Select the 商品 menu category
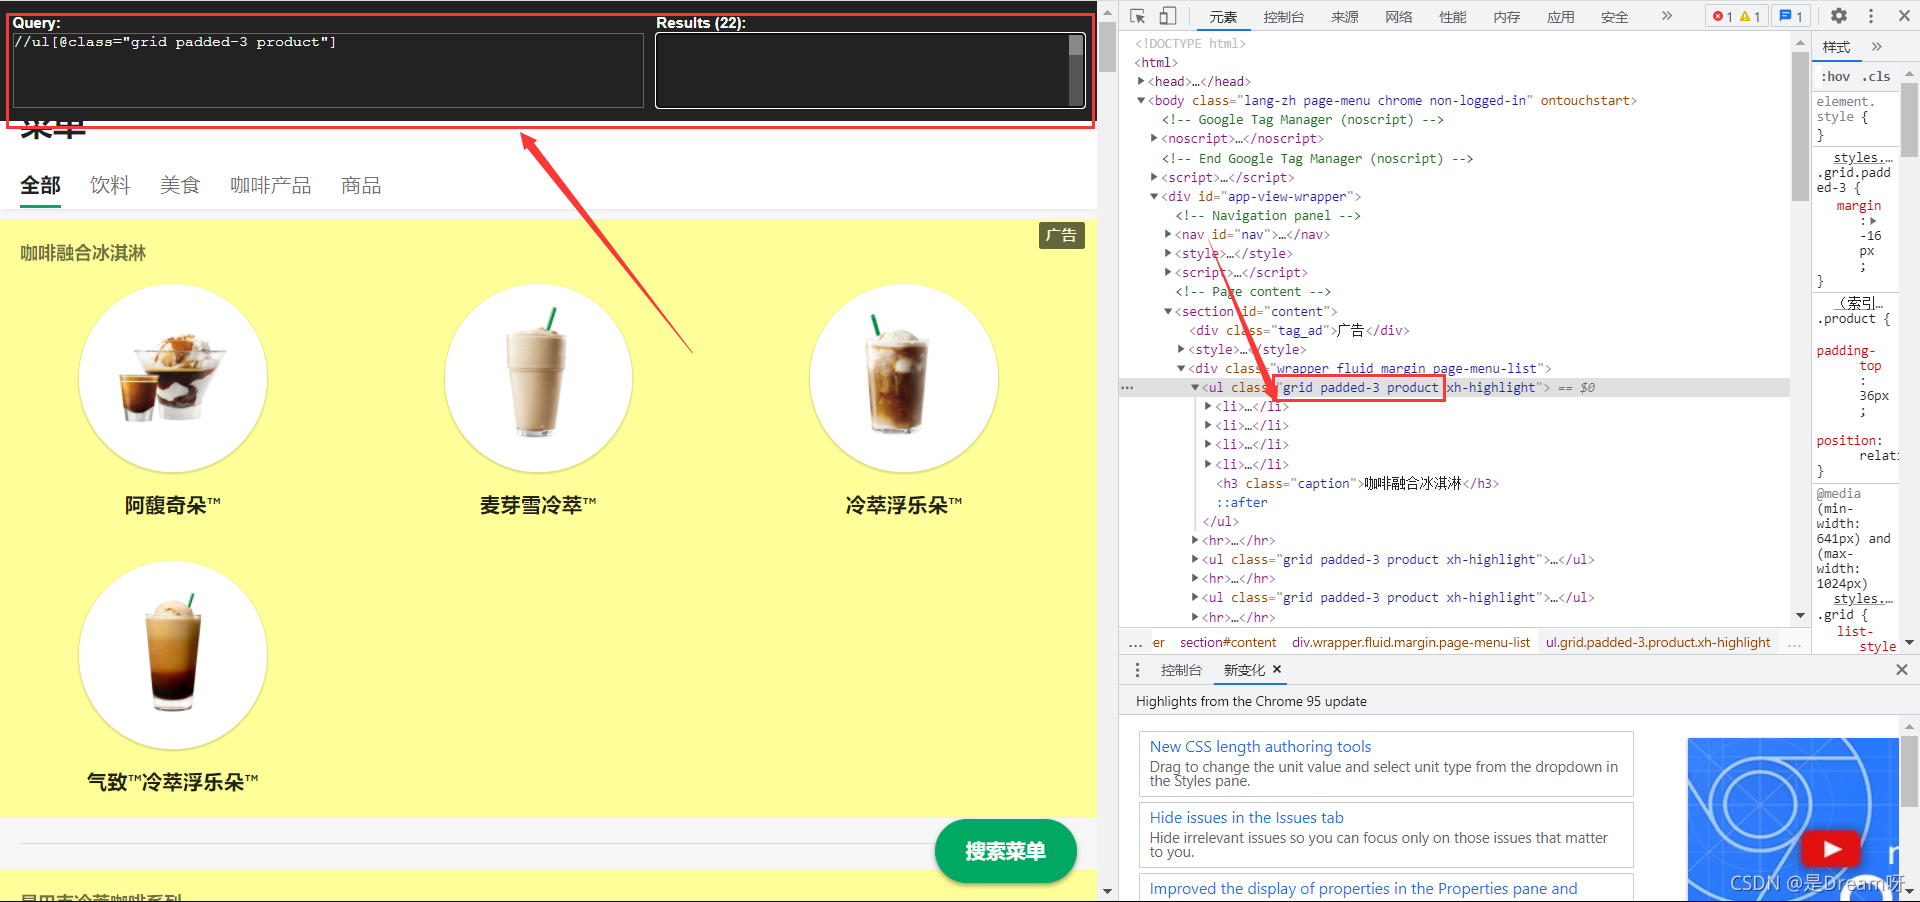This screenshot has height=902, width=1920. tap(361, 186)
